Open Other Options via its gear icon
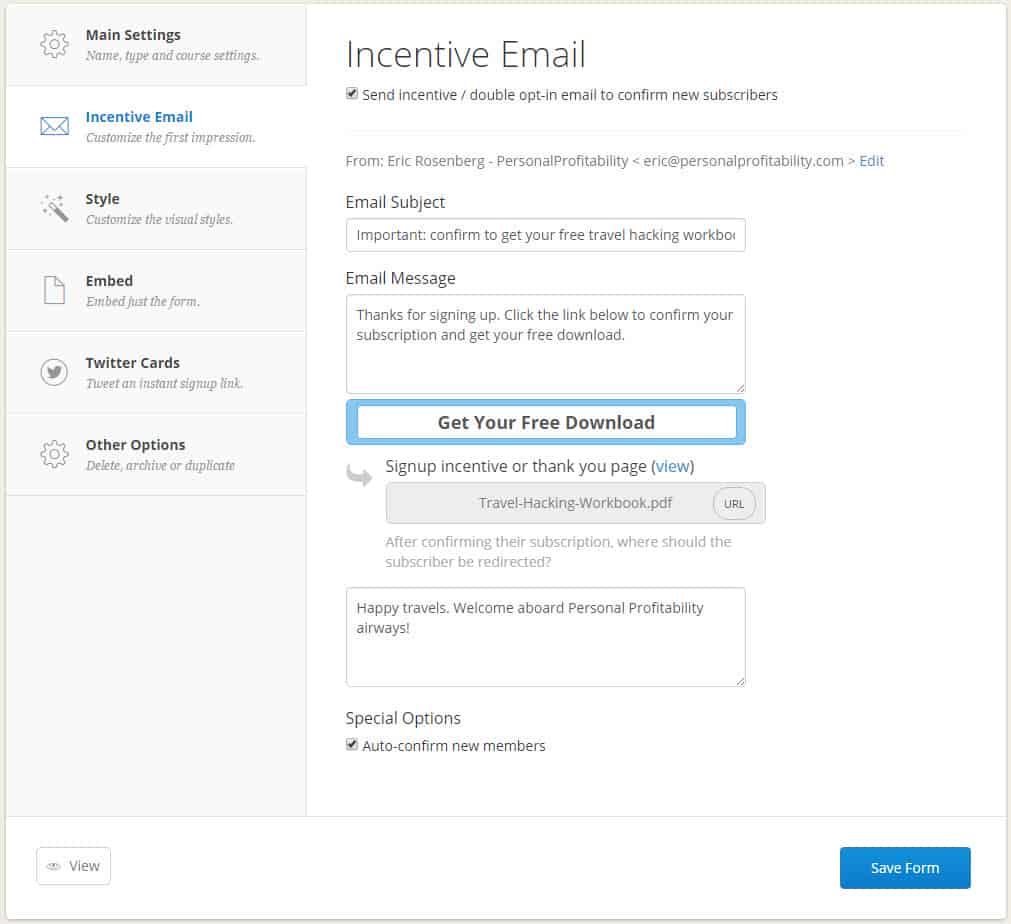 pyautogui.click(x=55, y=454)
